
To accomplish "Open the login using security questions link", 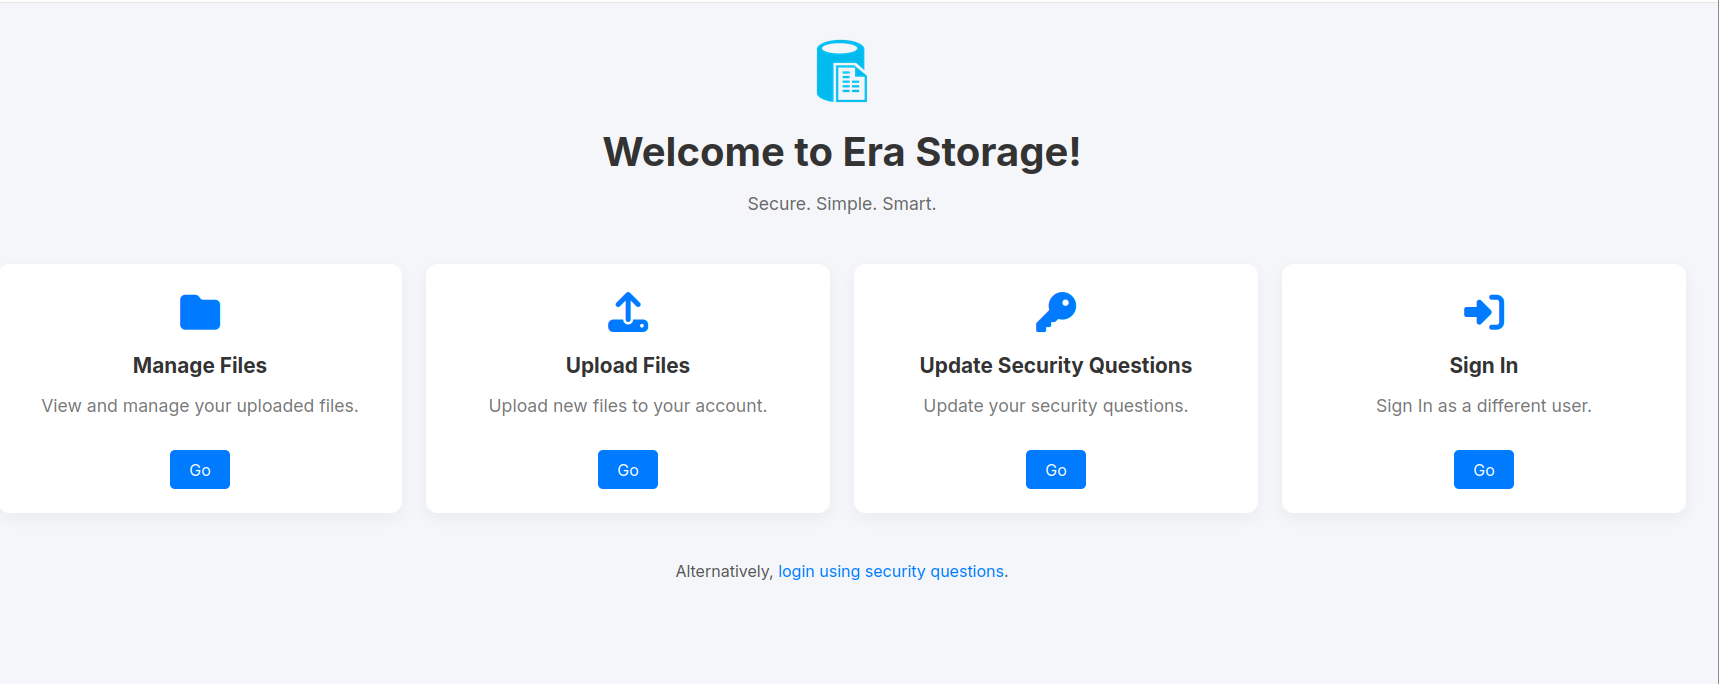I will [892, 571].
